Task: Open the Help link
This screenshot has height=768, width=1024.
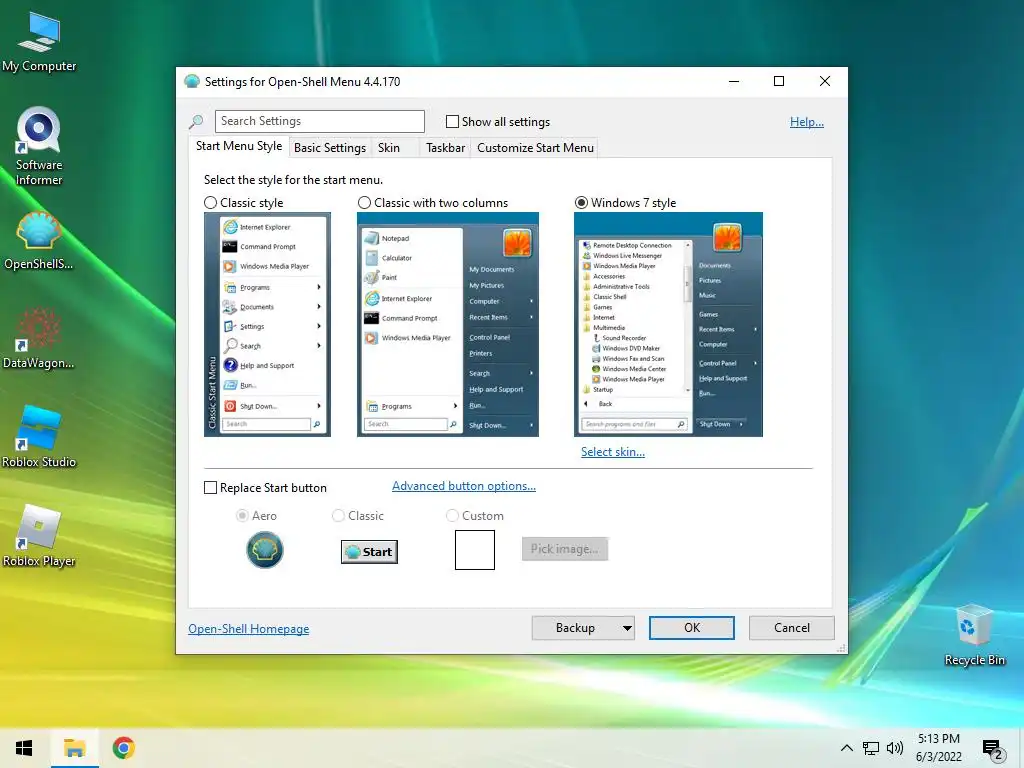Action: (807, 122)
